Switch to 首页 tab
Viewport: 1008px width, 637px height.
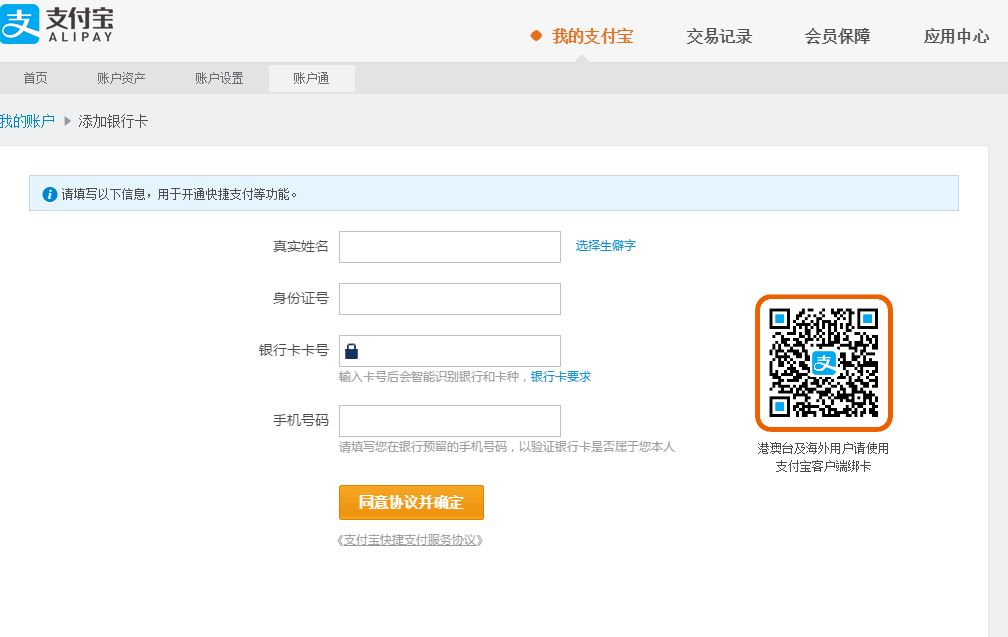[x=35, y=78]
